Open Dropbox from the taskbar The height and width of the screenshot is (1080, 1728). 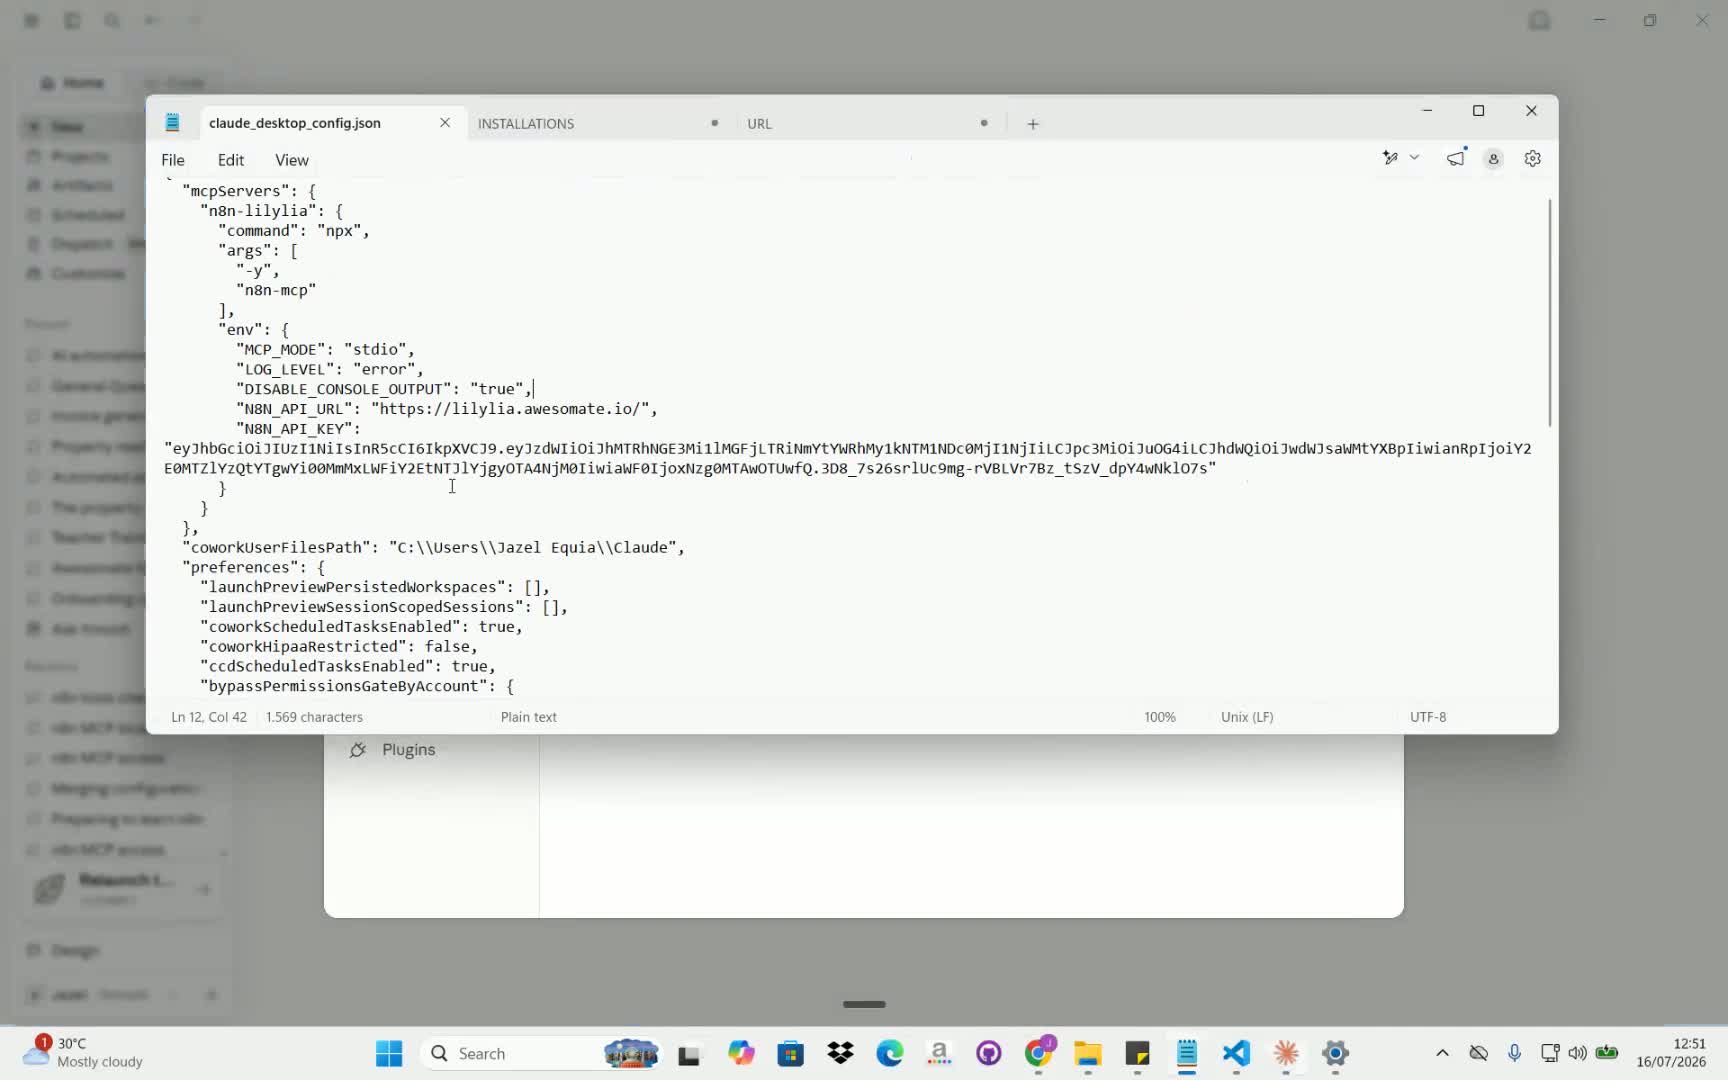click(841, 1053)
